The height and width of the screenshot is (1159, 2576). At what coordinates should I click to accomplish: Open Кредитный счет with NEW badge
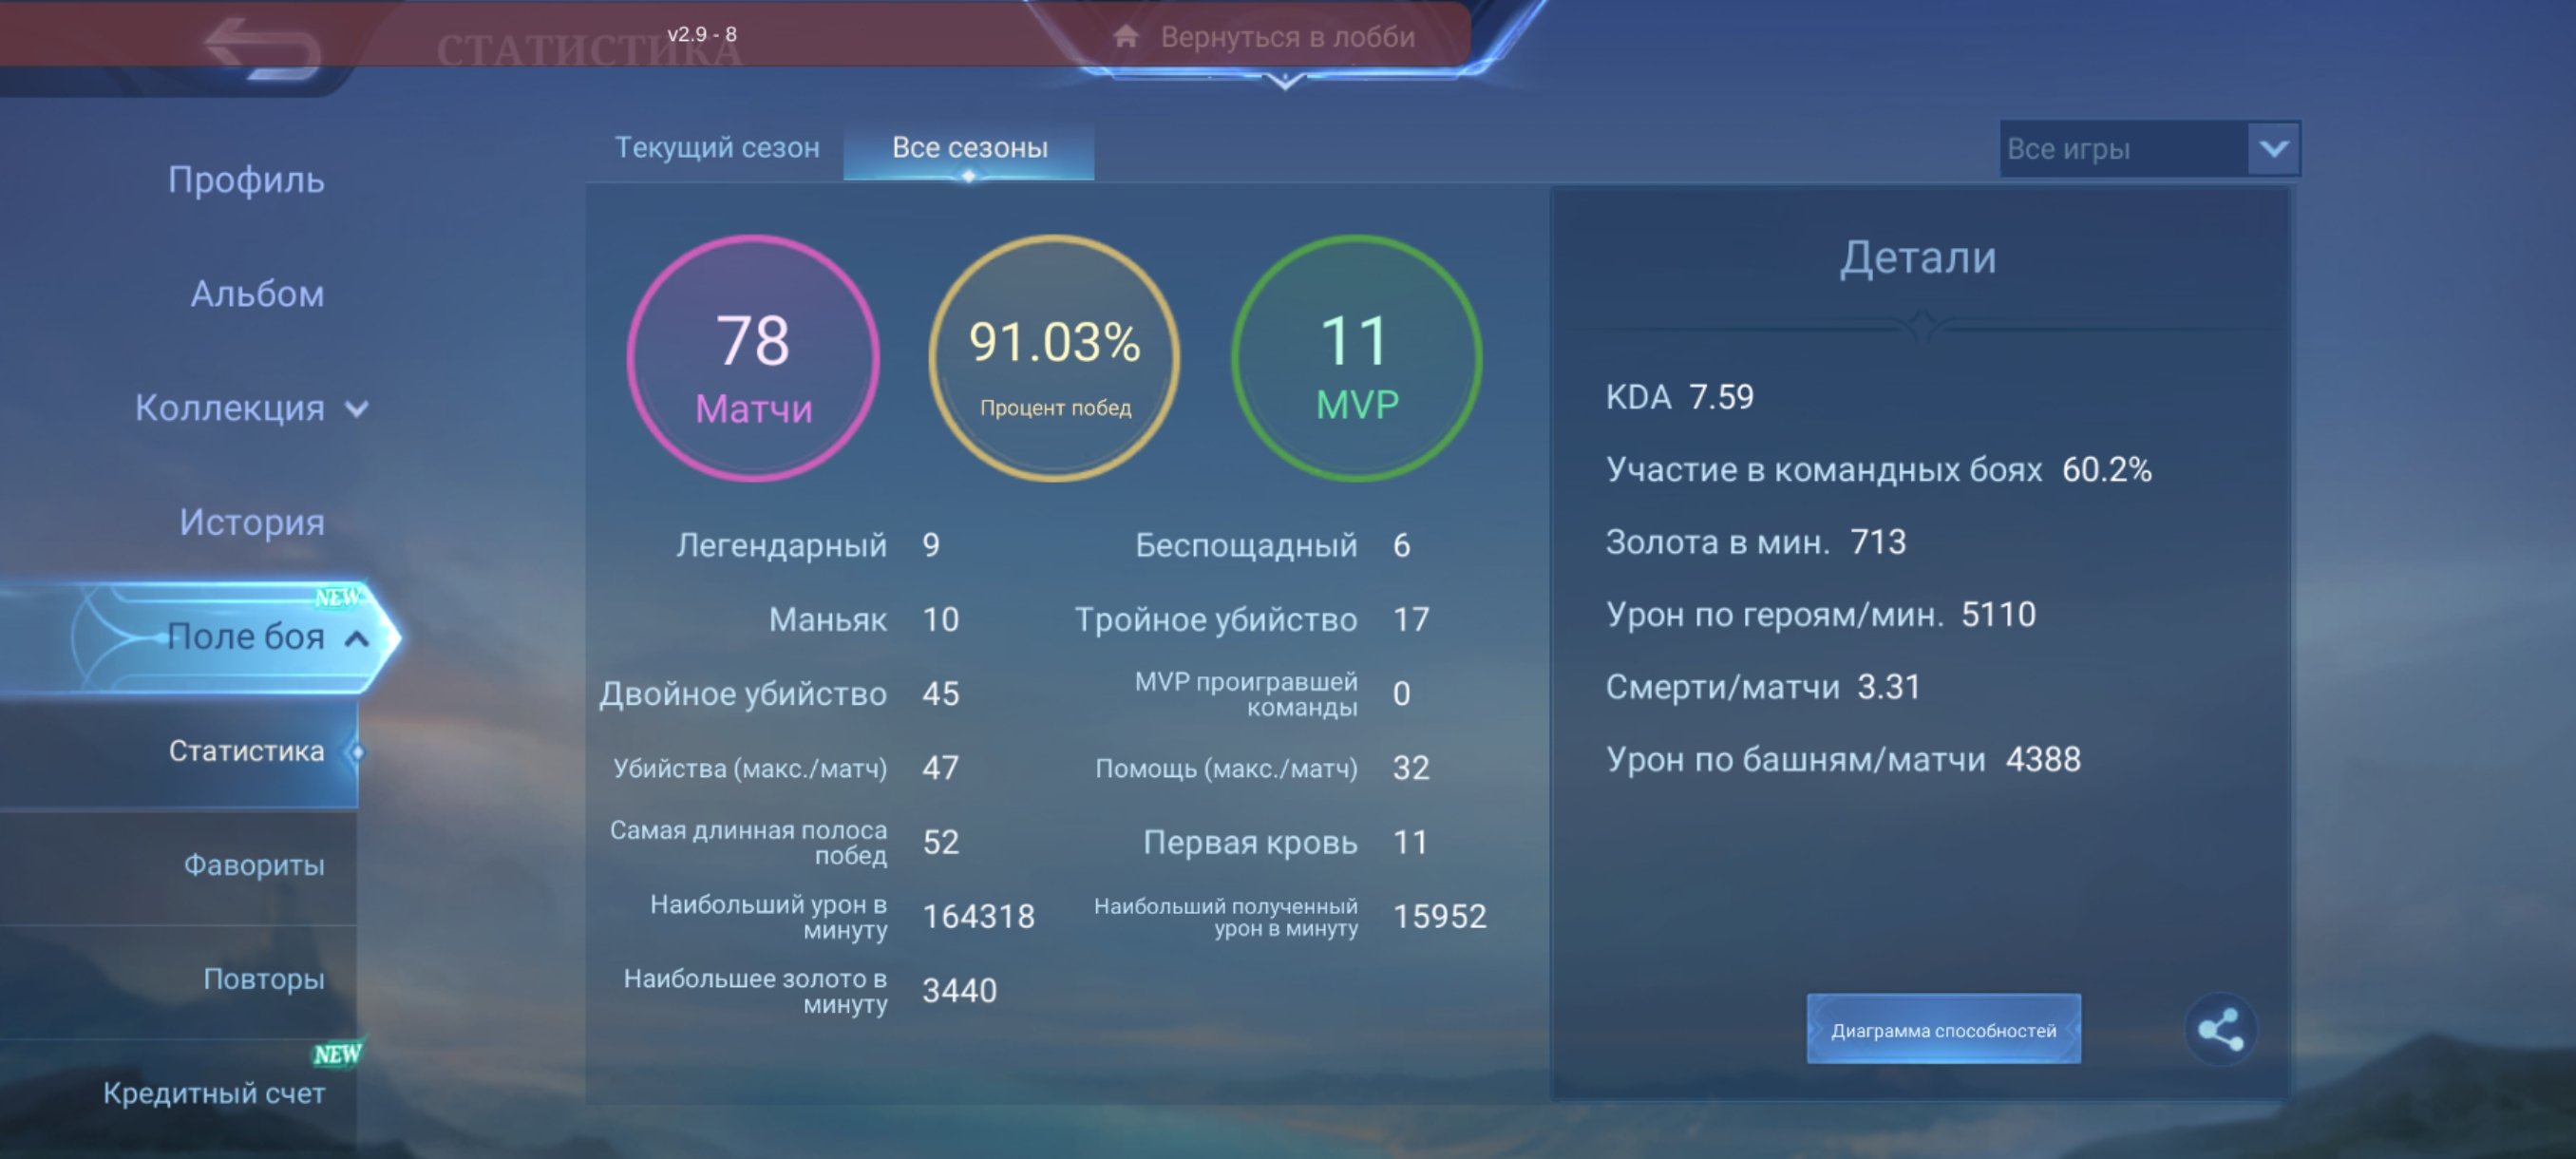pos(213,1093)
